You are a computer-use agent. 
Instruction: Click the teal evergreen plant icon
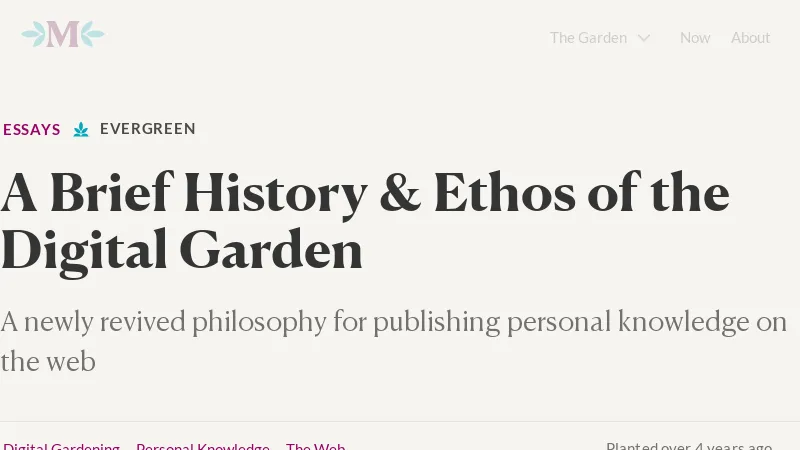coord(81,129)
